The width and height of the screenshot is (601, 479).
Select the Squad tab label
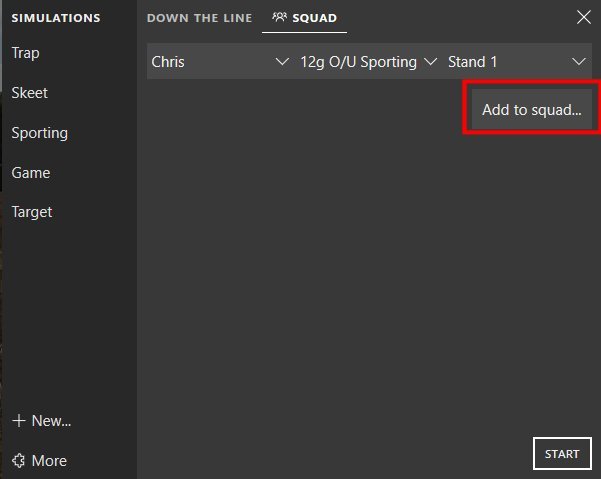click(314, 18)
